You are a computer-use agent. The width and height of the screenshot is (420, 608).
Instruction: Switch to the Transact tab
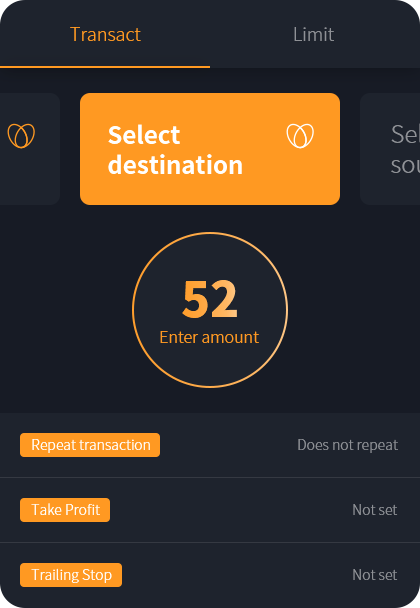tap(105, 34)
